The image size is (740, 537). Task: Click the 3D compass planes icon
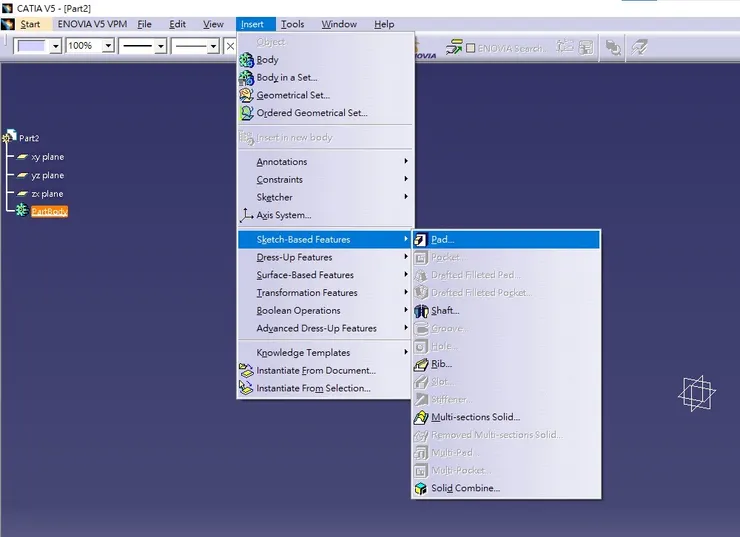click(697, 394)
